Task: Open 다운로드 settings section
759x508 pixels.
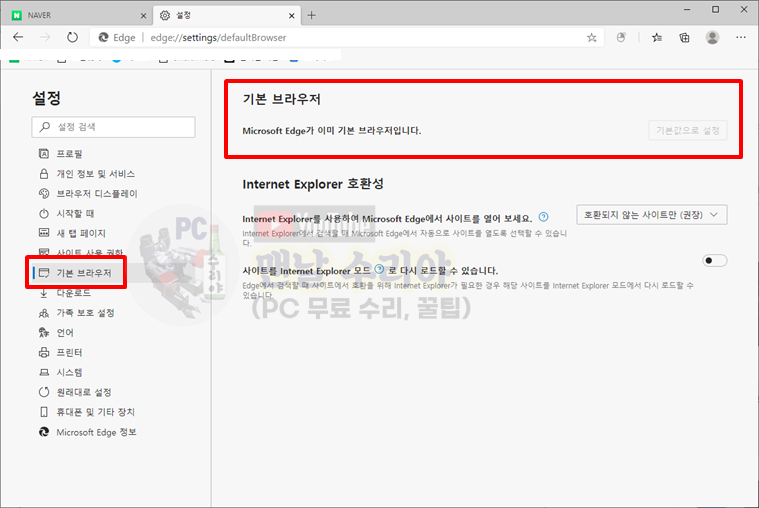Action: point(74,293)
